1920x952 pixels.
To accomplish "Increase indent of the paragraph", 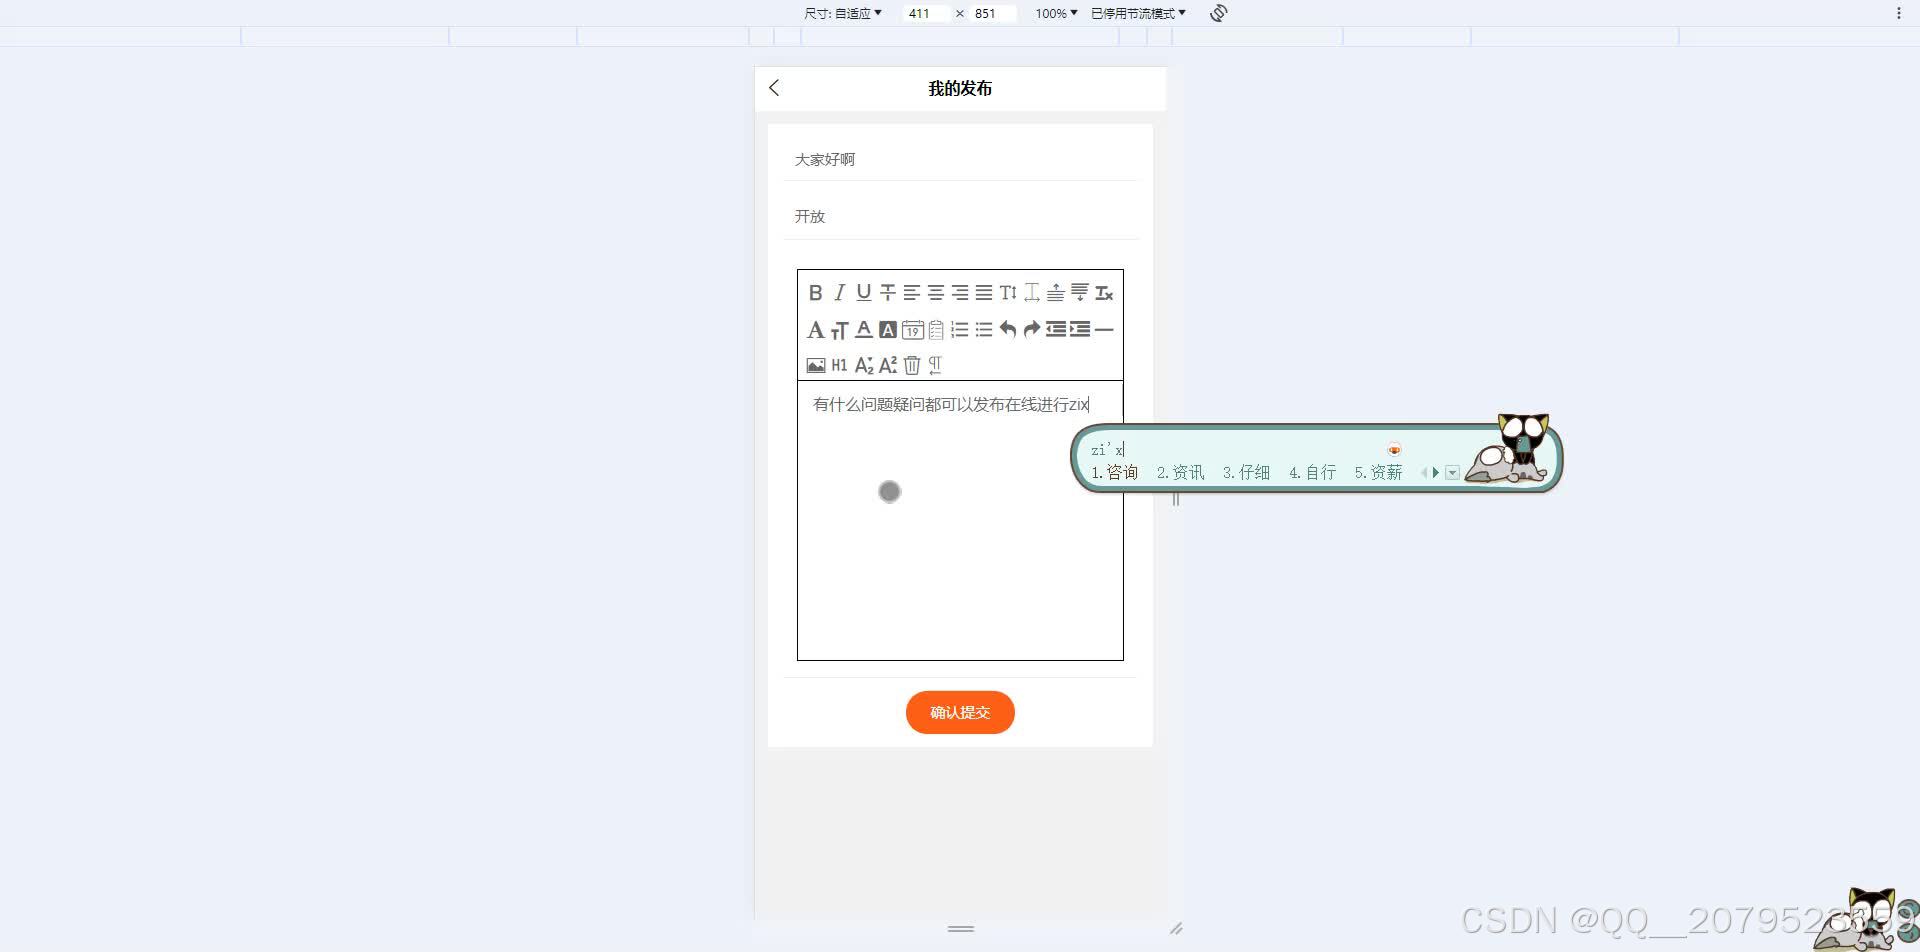I will [1079, 330].
